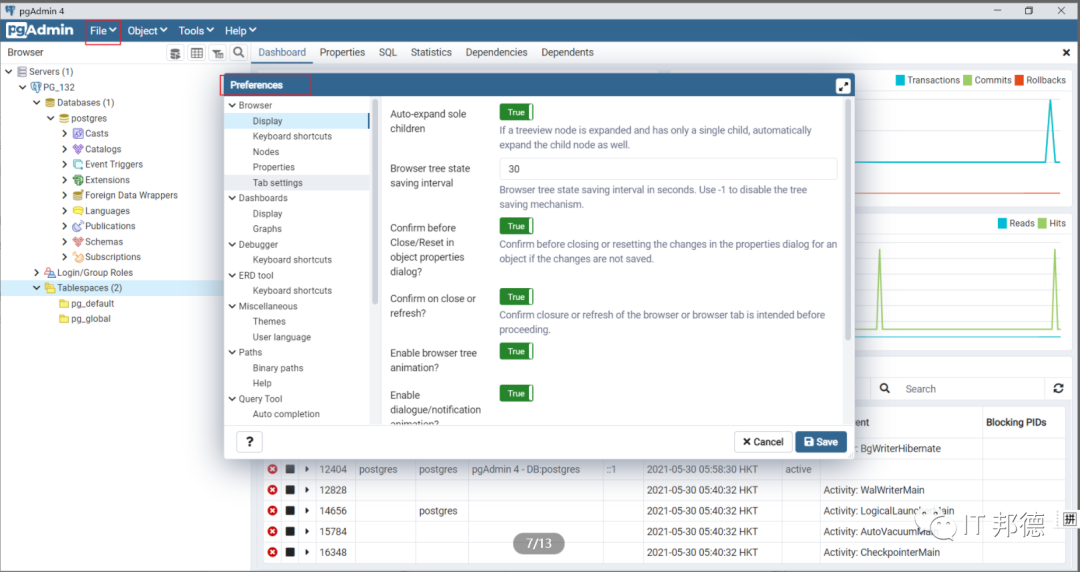The height and width of the screenshot is (572, 1080).
Task: Terminate session for PID 16348
Action: pyautogui.click(x=273, y=552)
